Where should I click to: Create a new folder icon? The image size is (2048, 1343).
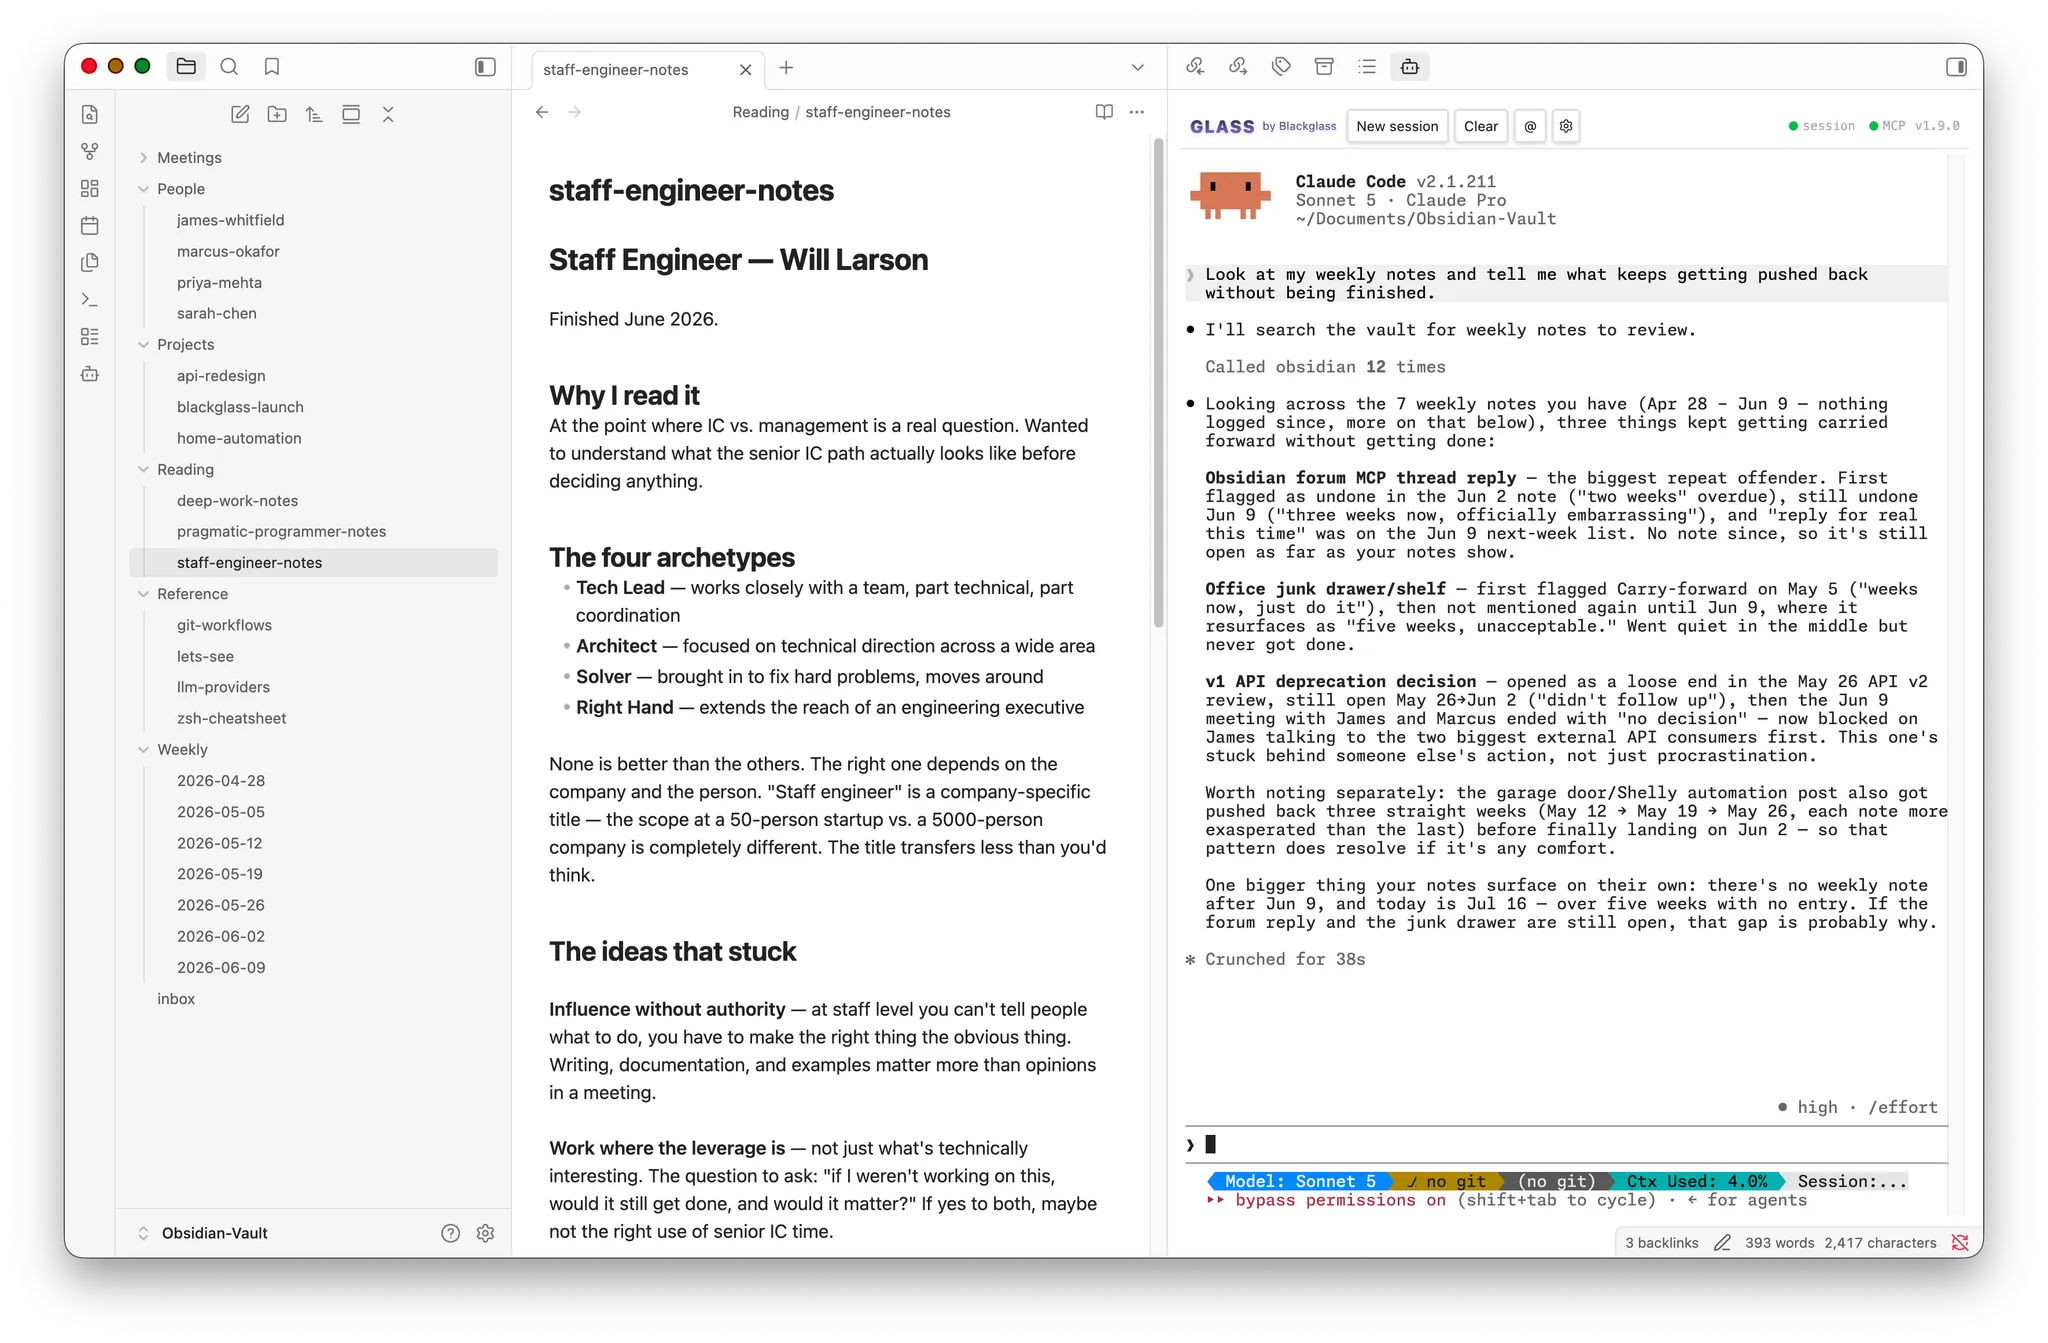click(277, 114)
